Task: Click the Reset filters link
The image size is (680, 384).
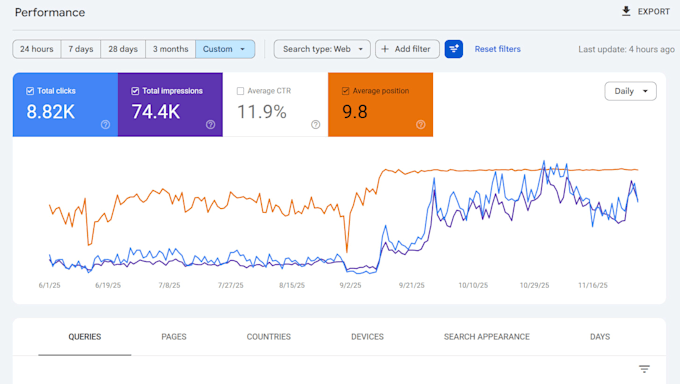Action: coord(497,49)
